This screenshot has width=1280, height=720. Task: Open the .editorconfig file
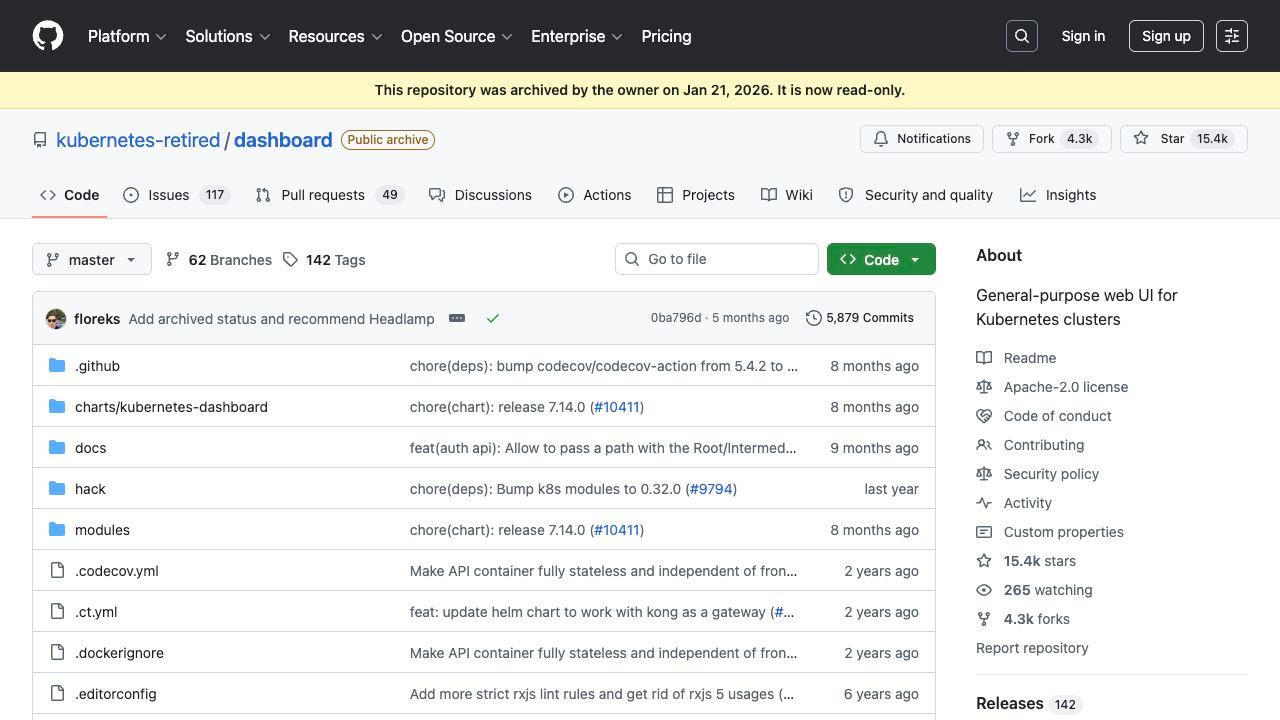115,694
